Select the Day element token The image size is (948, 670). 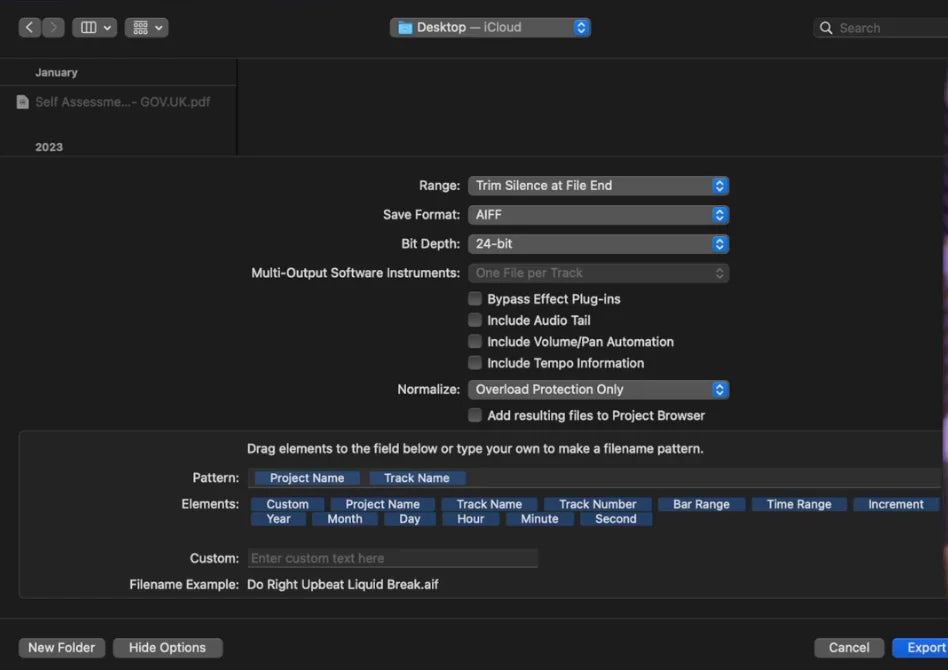409,519
